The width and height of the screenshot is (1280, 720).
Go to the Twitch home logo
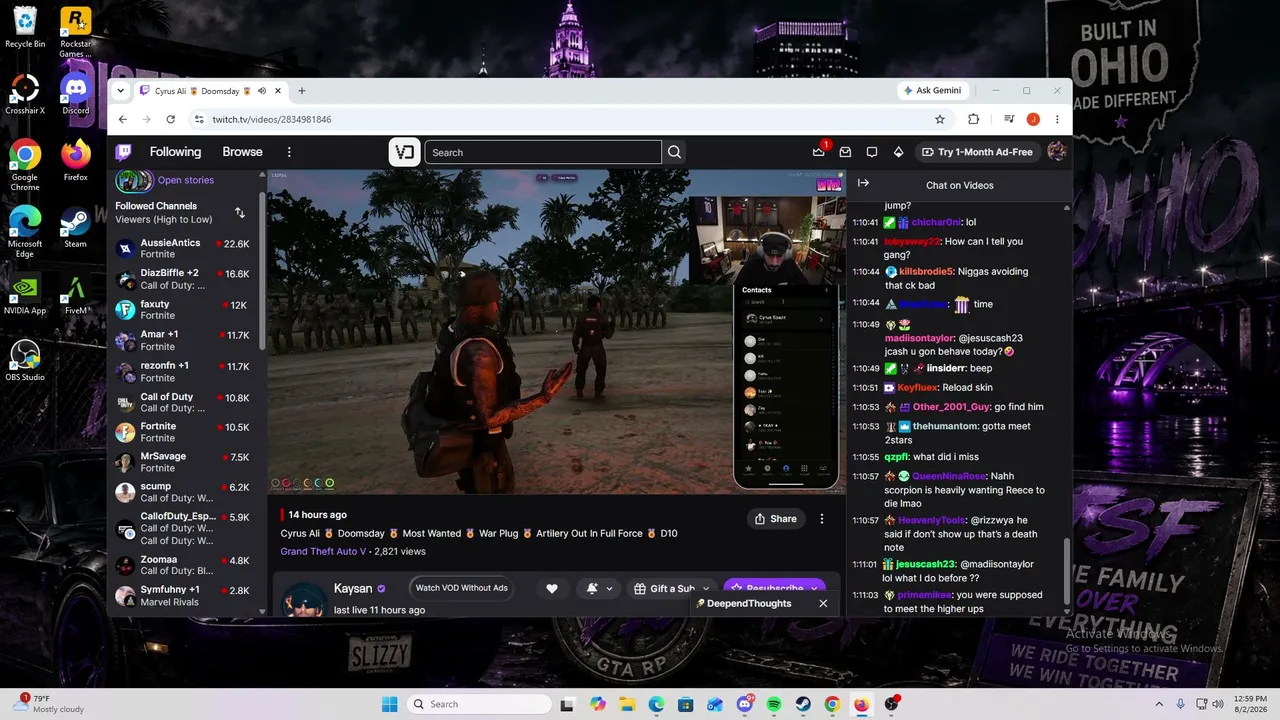[x=124, y=152]
